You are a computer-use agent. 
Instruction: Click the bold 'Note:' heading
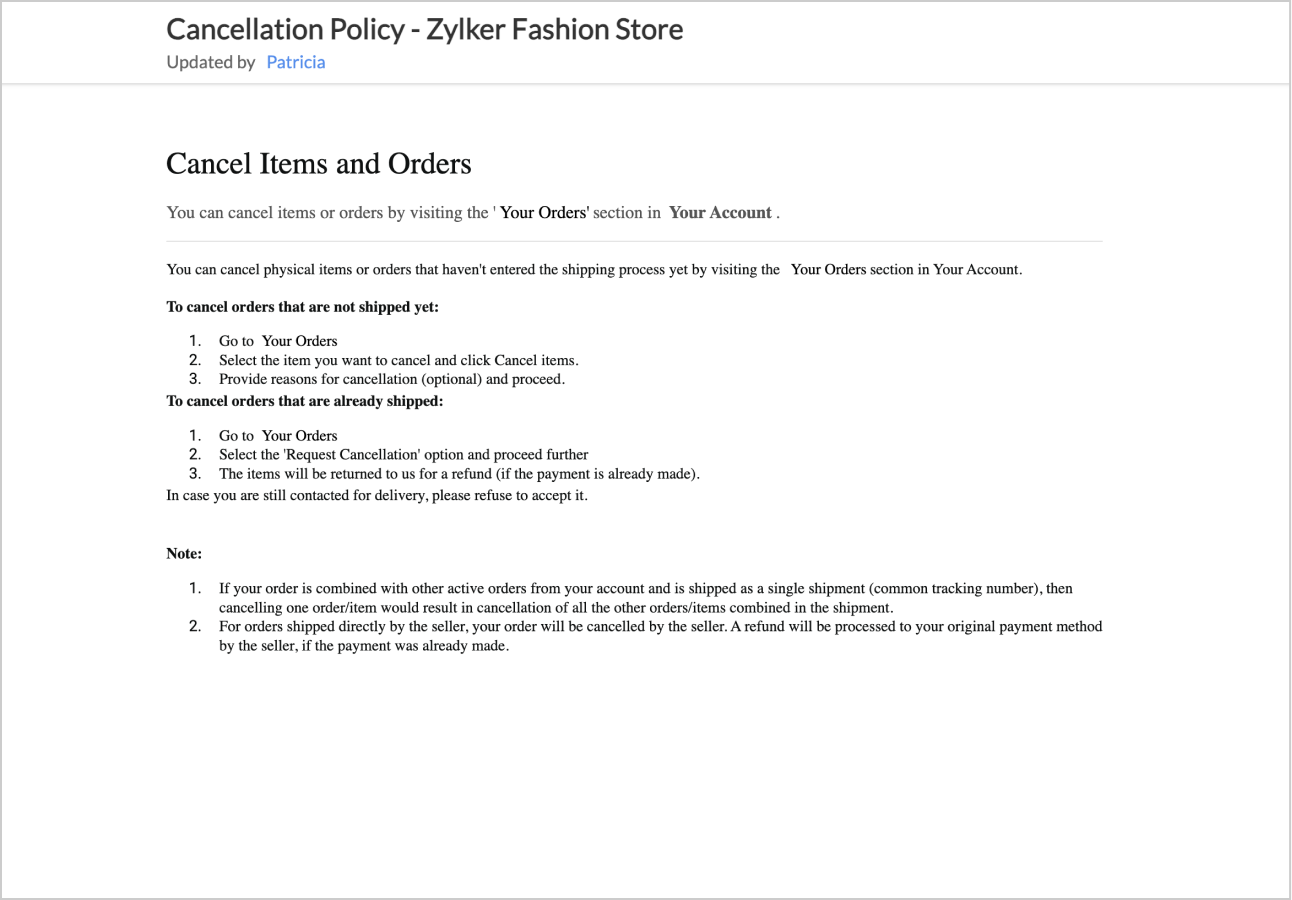[x=184, y=553]
